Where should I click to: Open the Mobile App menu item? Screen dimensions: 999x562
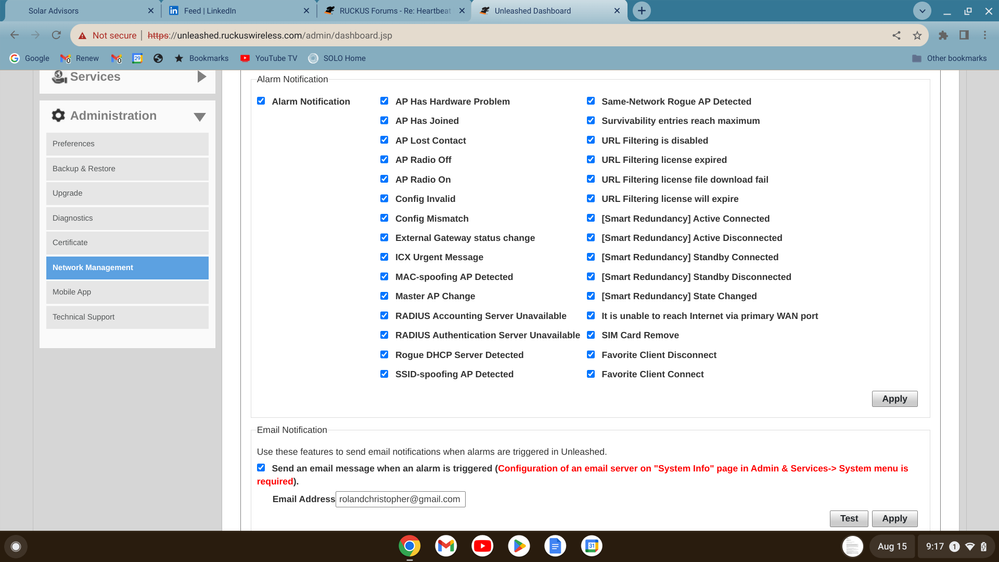[x=127, y=292]
